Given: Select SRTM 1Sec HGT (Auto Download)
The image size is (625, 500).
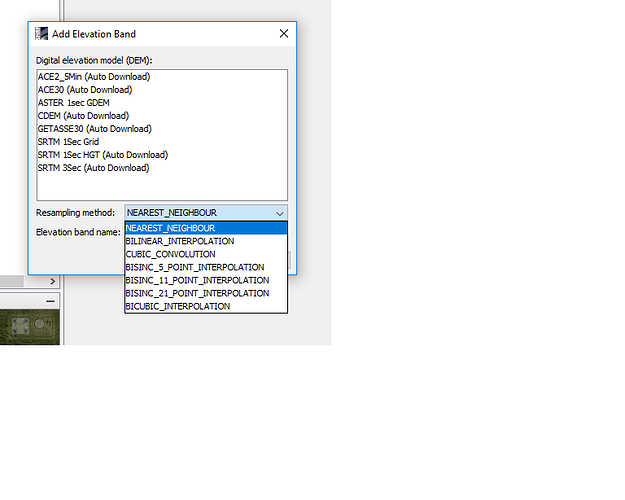Looking at the screenshot, I should click(162, 155).
